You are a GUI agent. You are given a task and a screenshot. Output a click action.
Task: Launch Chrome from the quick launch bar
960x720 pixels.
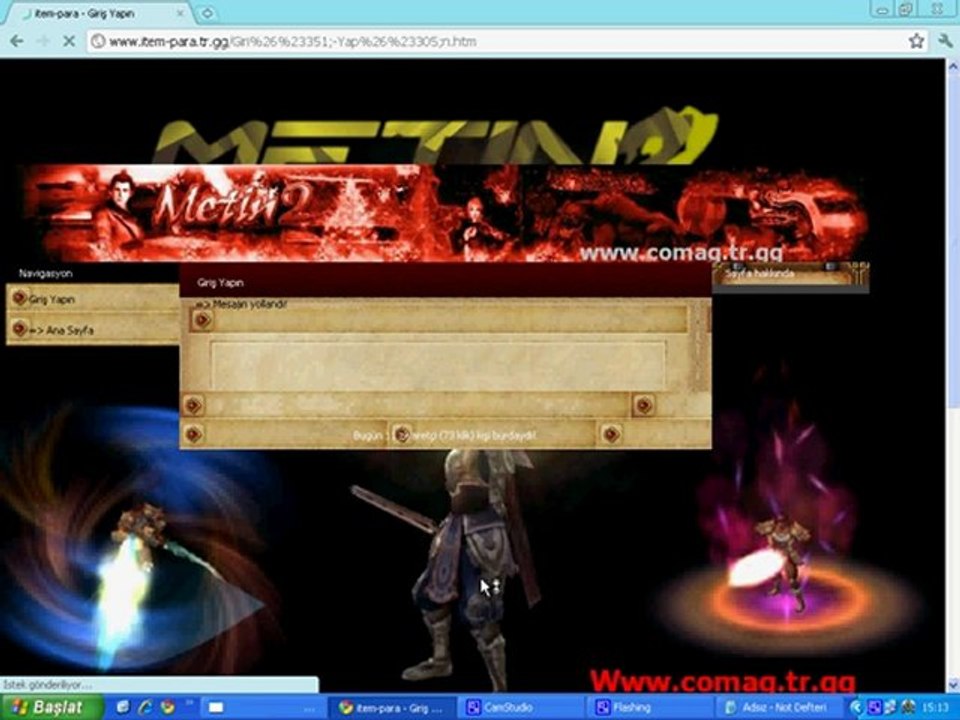tap(167, 707)
